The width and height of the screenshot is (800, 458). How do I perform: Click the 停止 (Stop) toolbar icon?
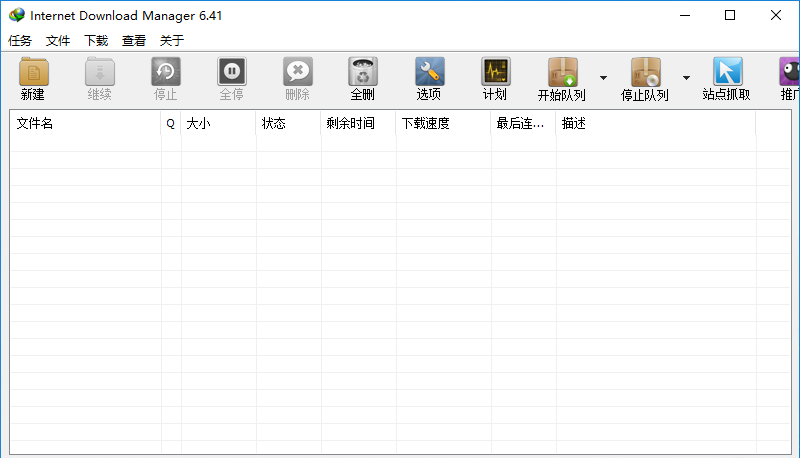(x=166, y=72)
